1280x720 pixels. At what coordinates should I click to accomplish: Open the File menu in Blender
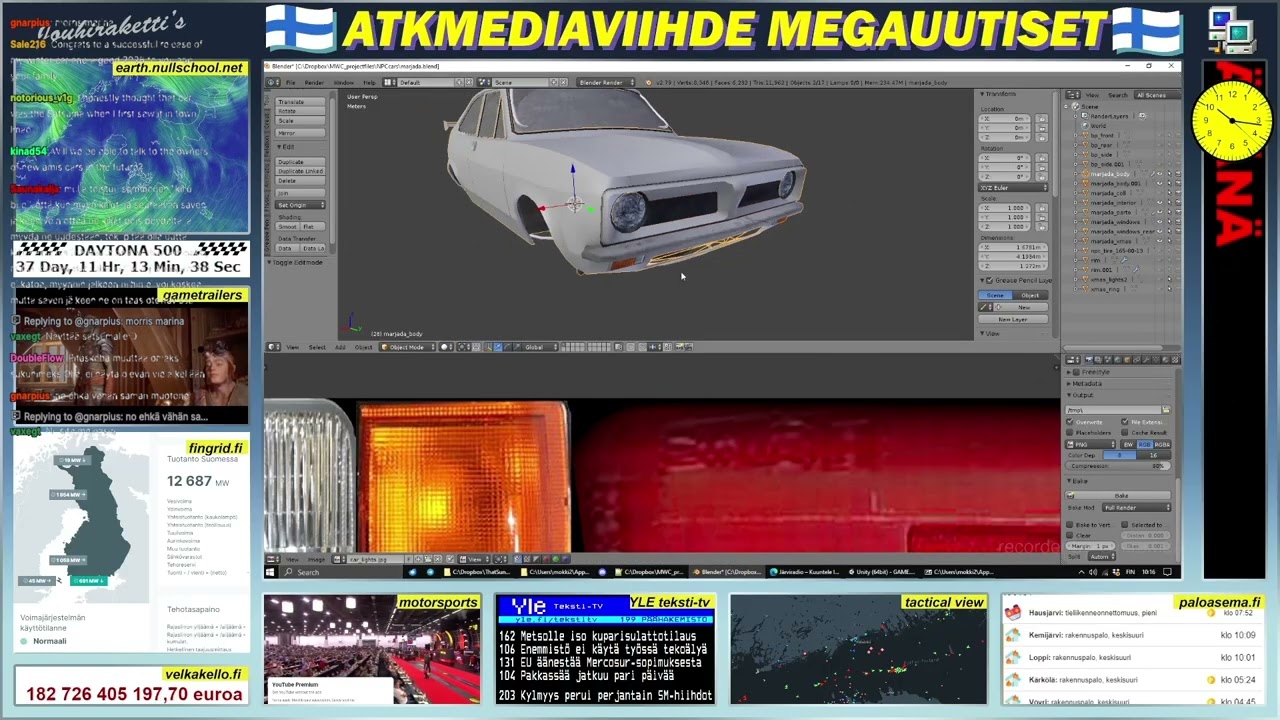291,82
